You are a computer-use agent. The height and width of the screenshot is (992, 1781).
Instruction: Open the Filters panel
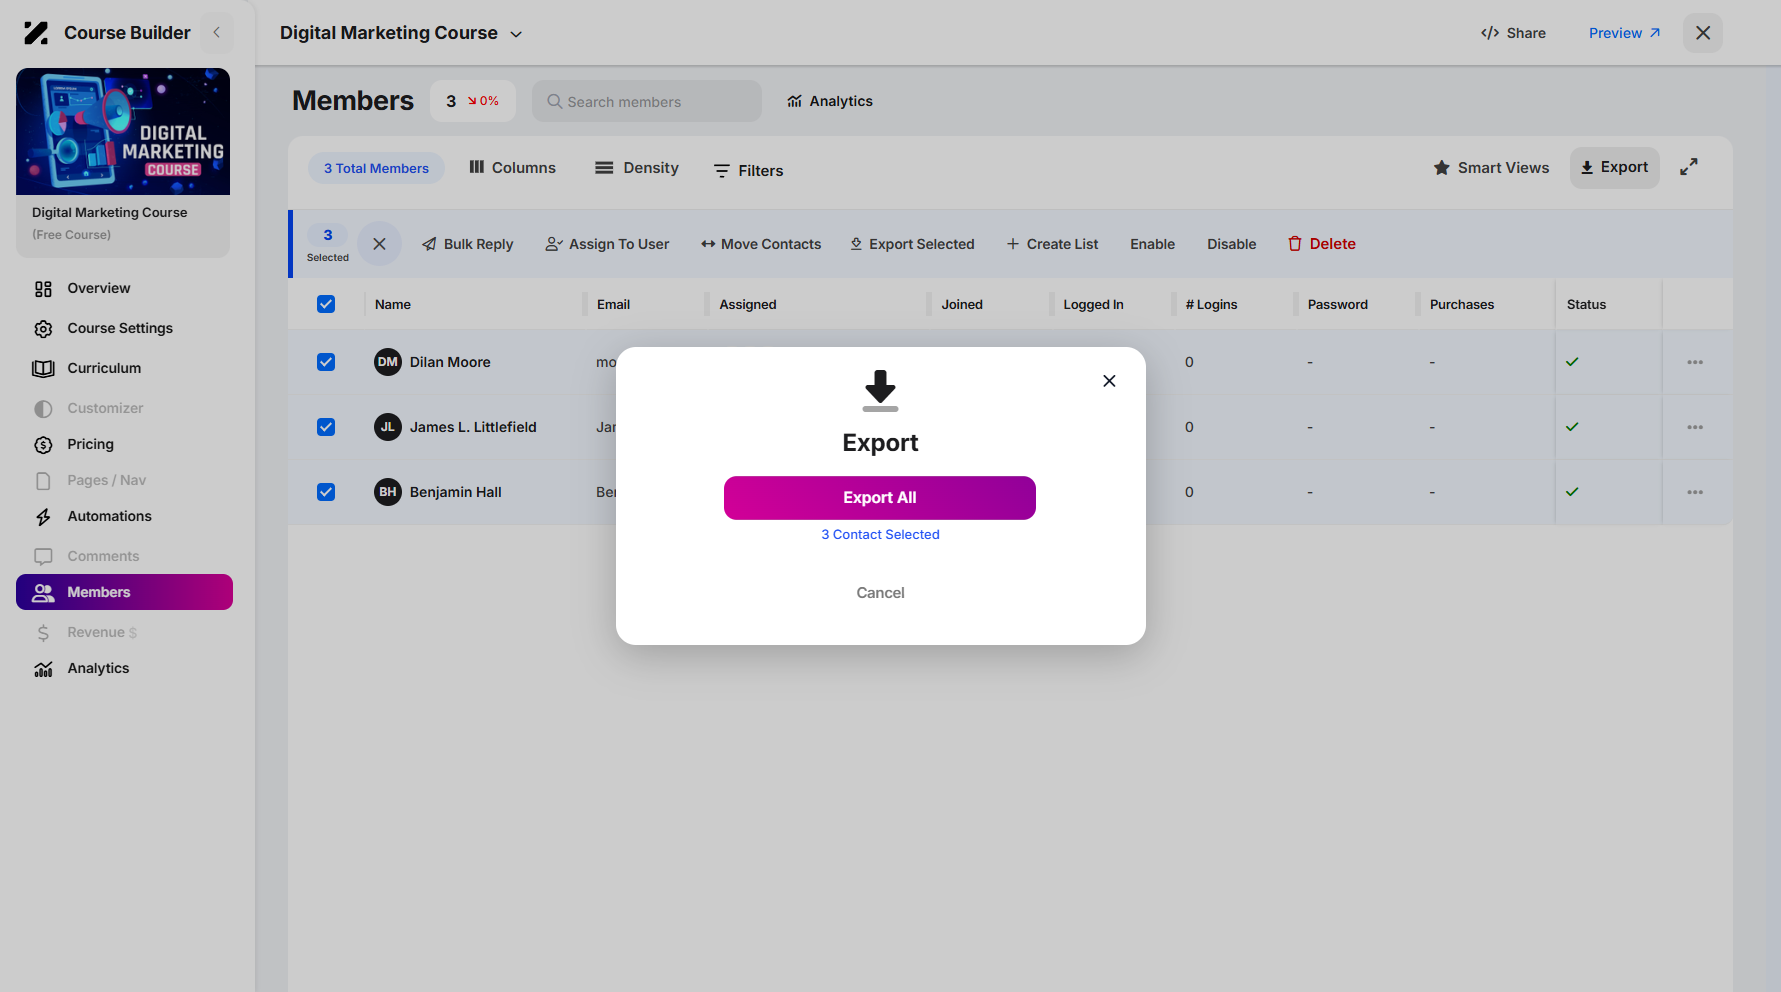(748, 171)
